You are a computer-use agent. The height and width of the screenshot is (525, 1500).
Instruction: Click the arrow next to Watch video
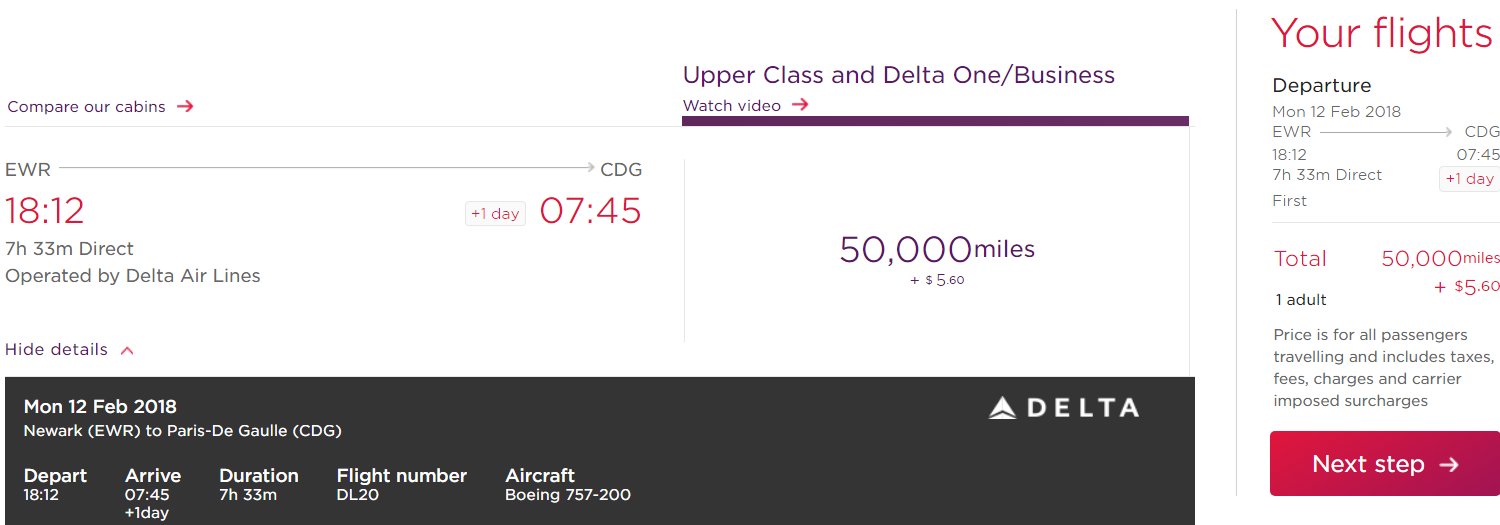pos(800,105)
